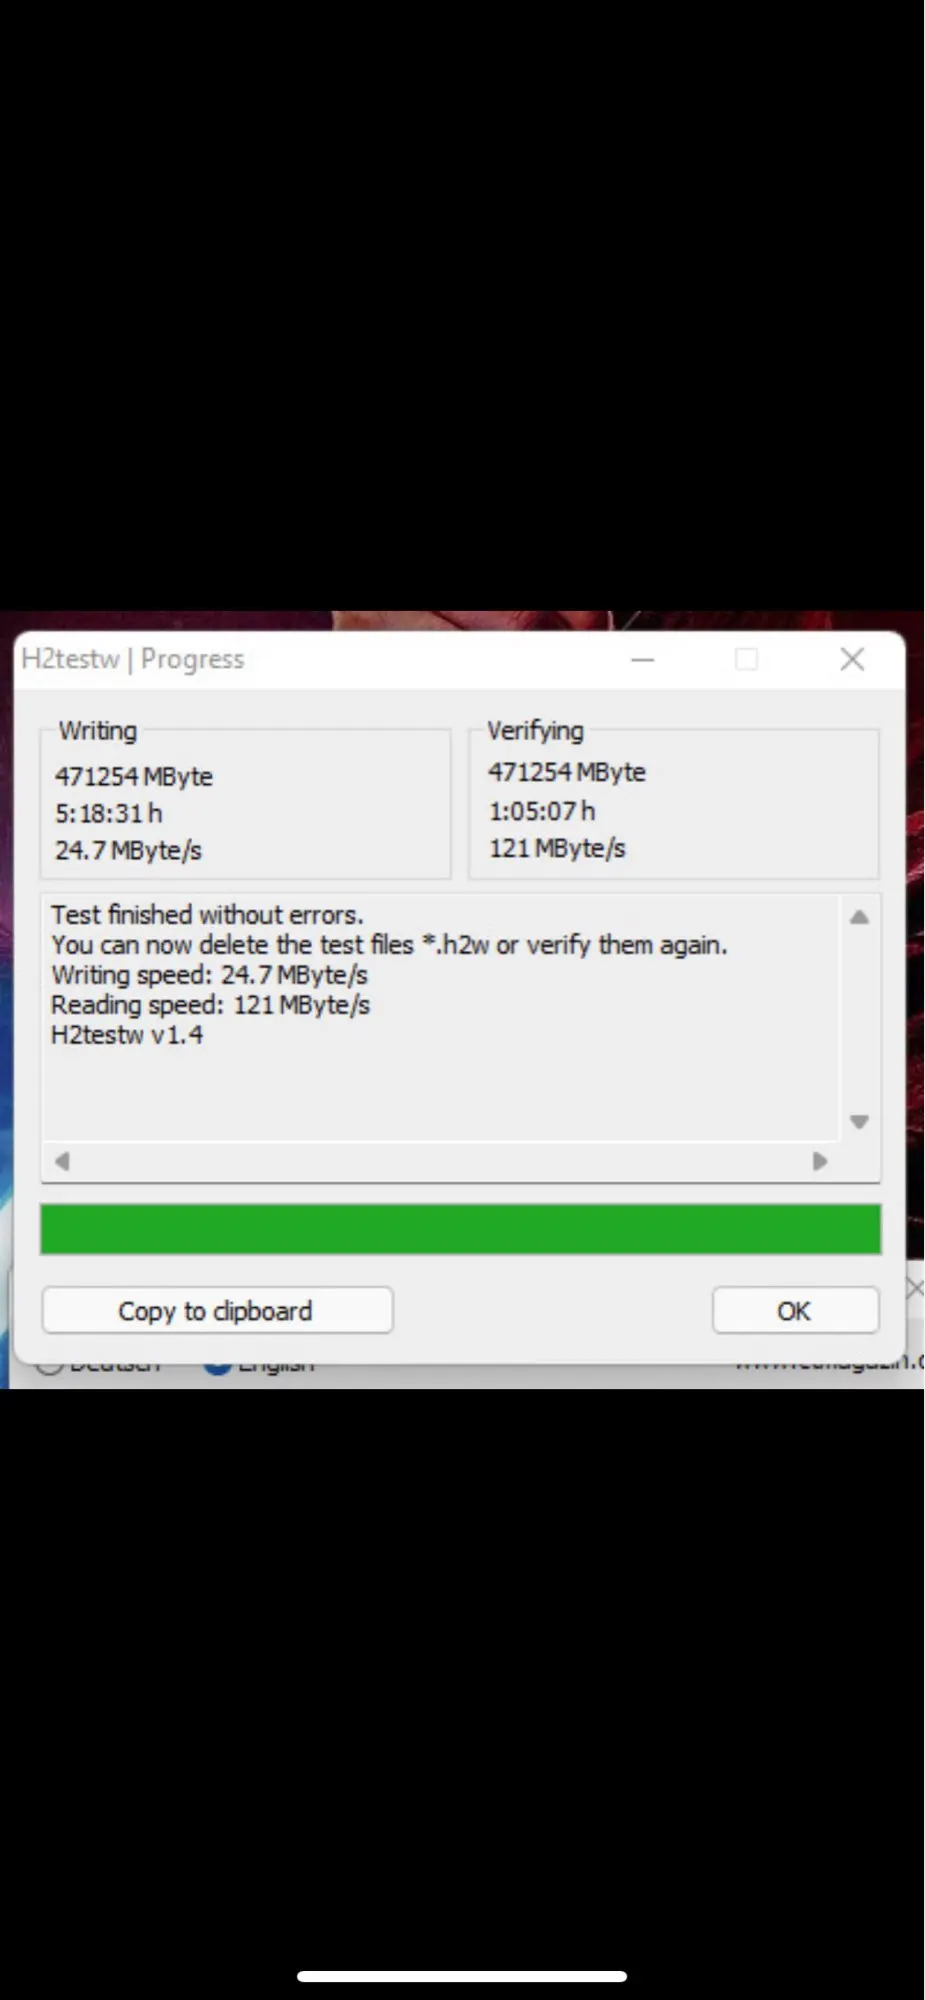The width and height of the screenshot is (925, 2000).
Task: Click the Copy to clipboard button
Action: (217, 1310)
